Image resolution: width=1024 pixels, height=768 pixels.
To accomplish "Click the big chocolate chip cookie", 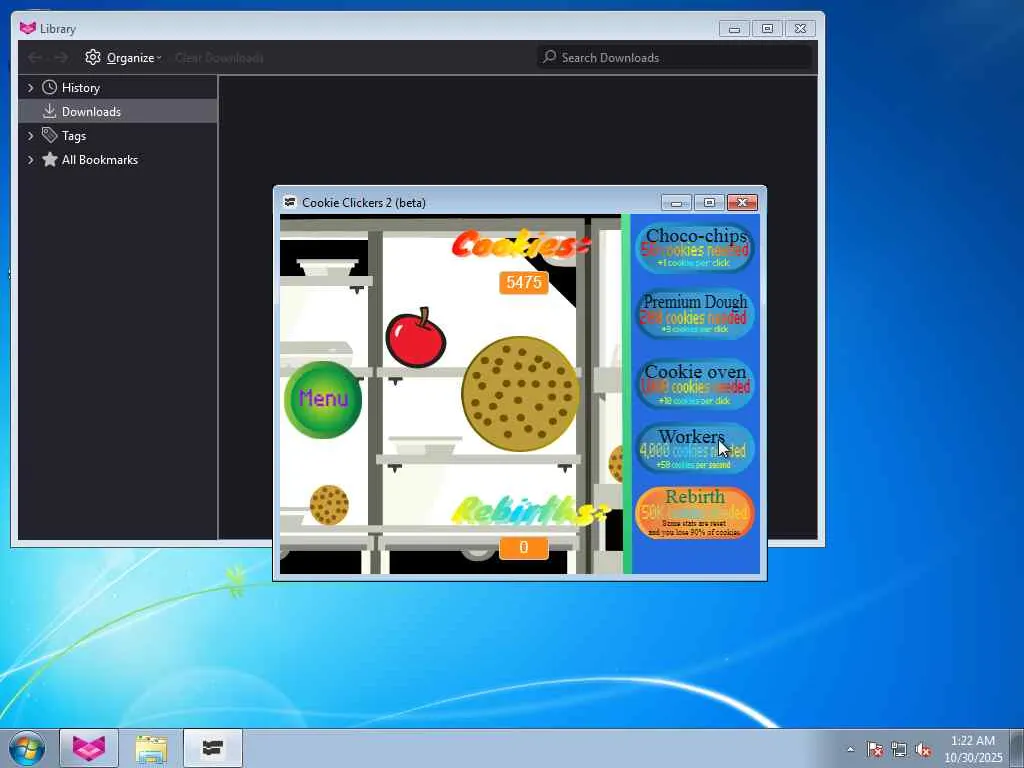I will tap(520, 394).
